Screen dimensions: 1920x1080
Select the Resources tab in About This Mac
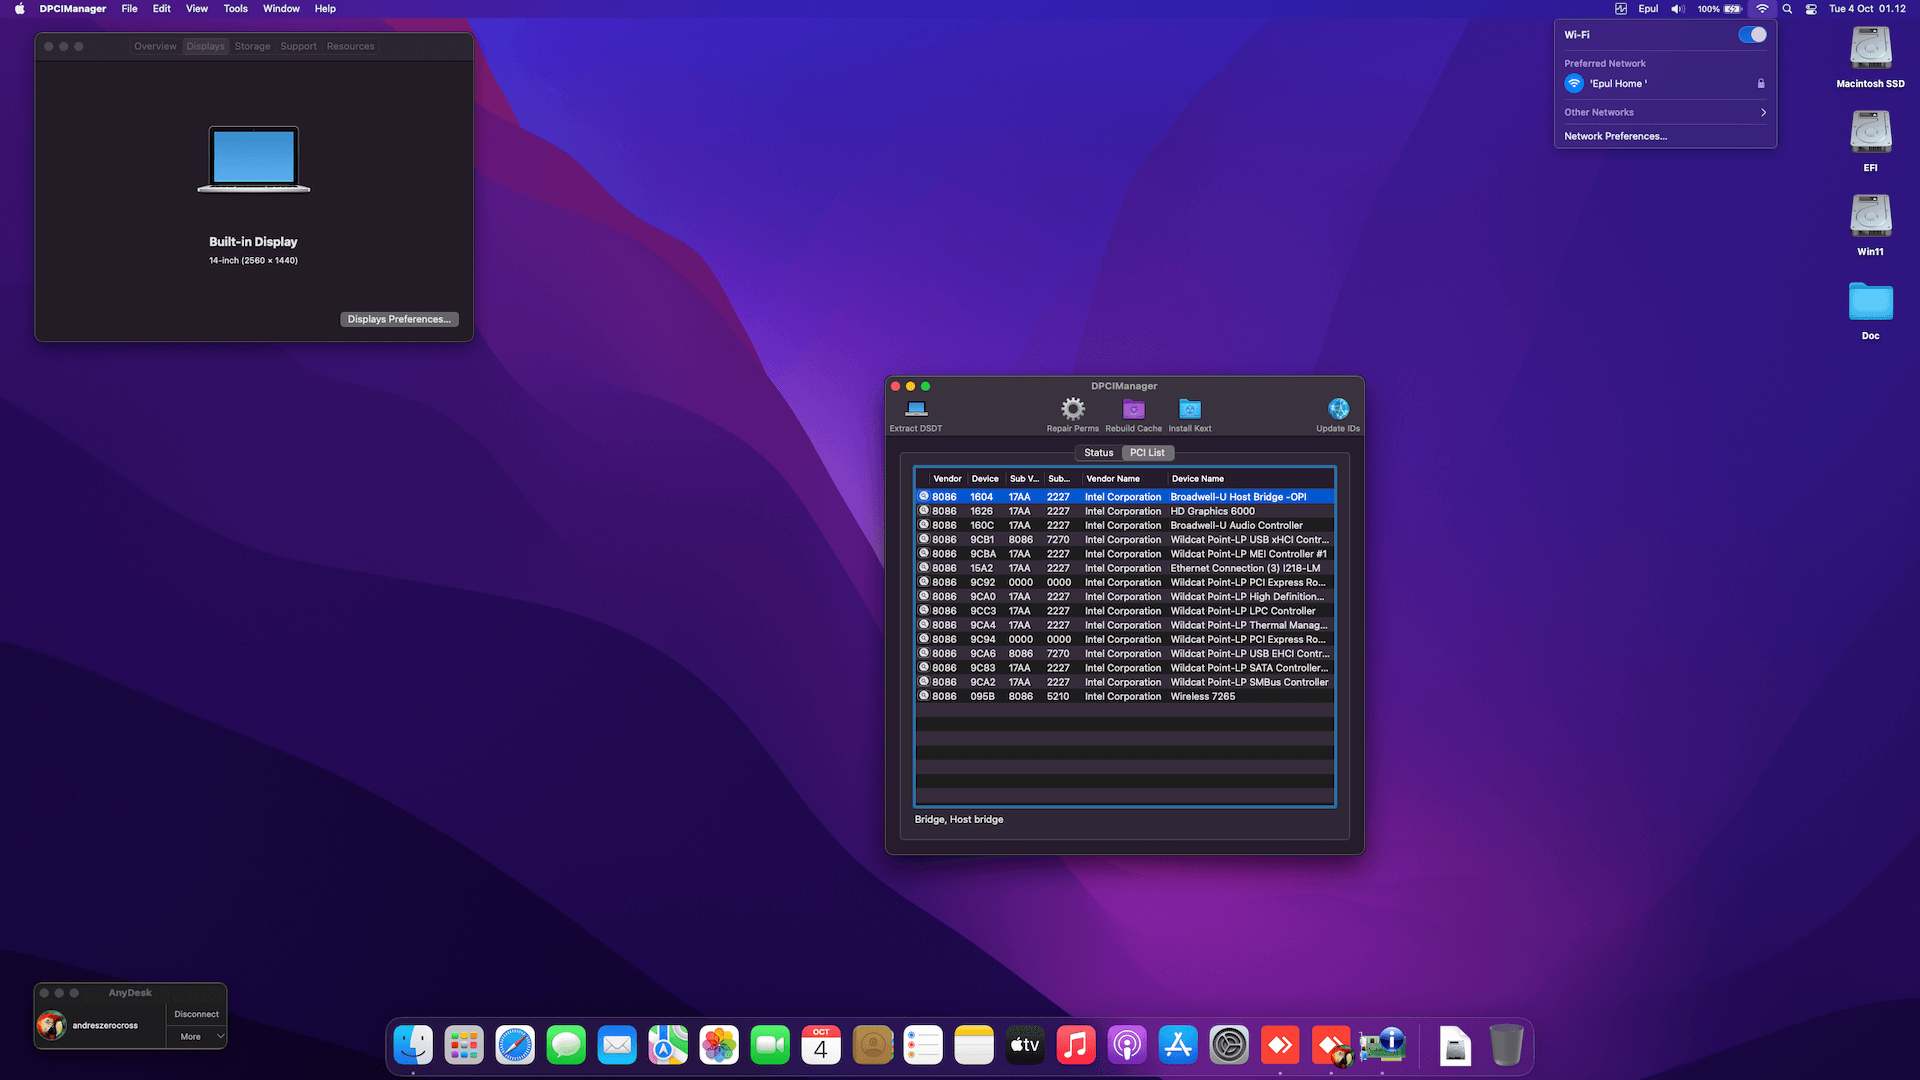pos(350,46)
